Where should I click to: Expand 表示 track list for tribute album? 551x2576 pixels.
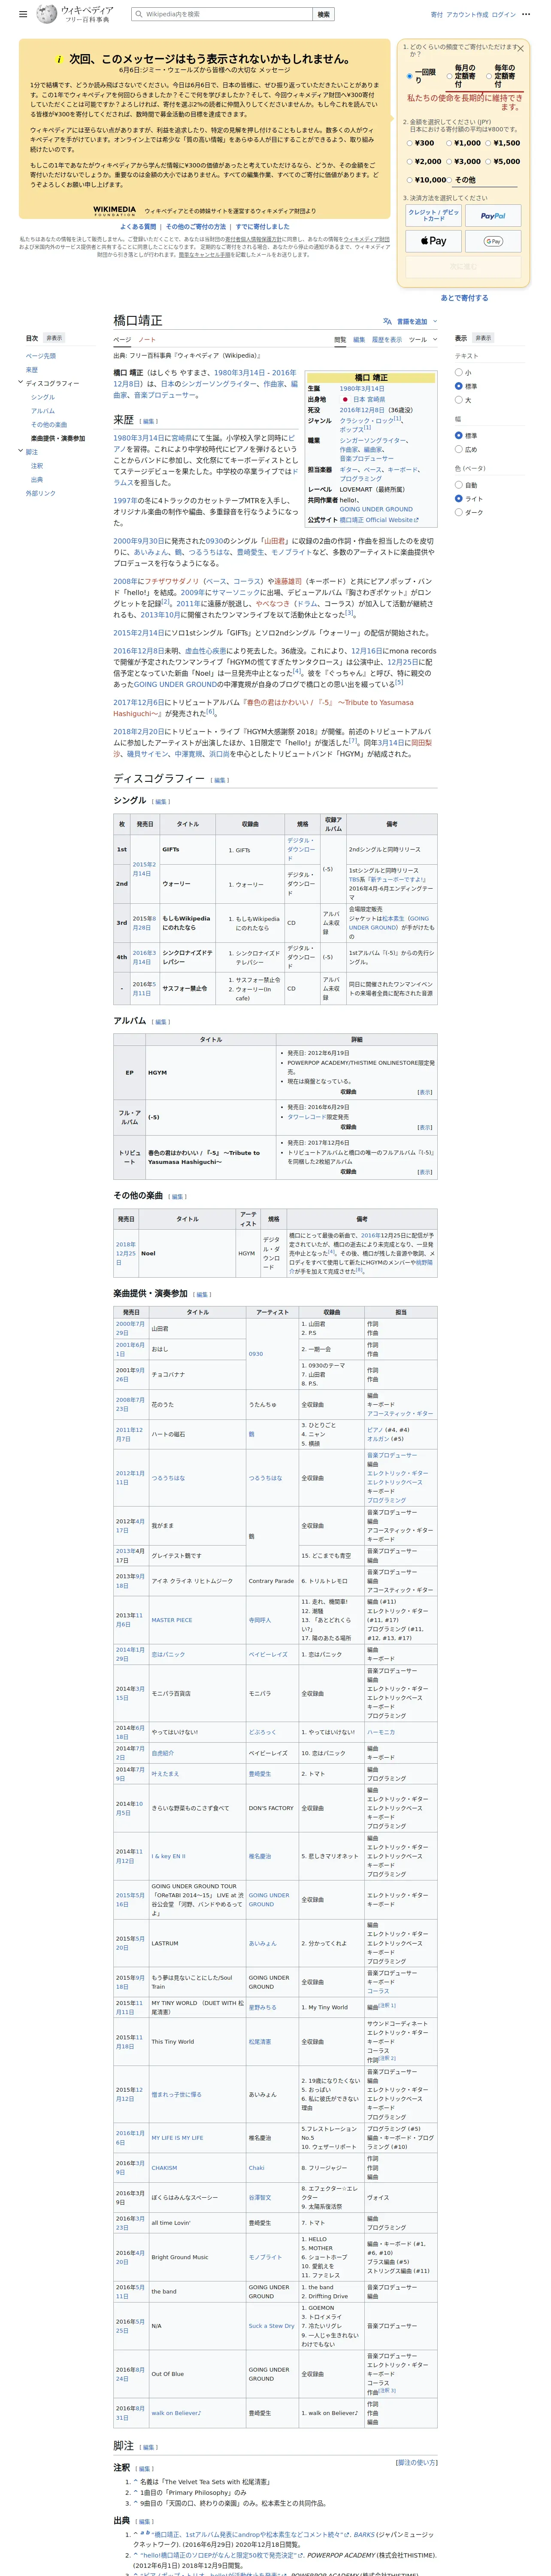[x=425, y=1172]
